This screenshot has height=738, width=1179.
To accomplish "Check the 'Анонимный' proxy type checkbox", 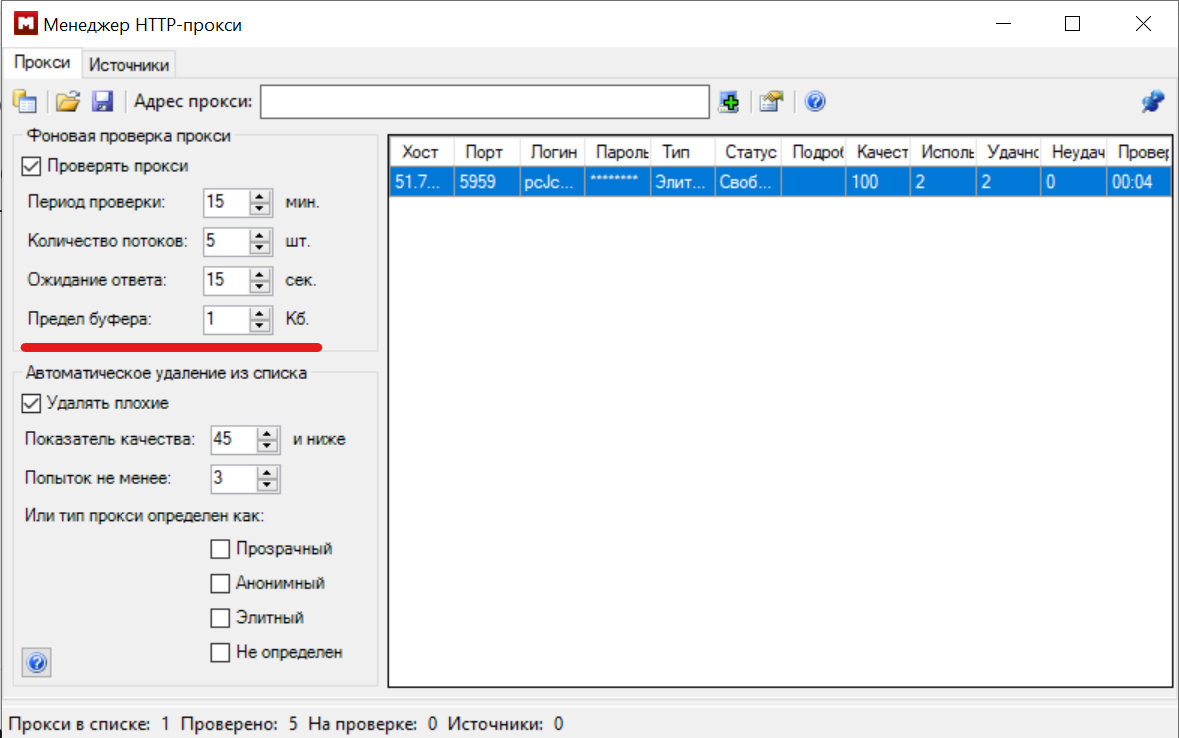I will (220, 584).
